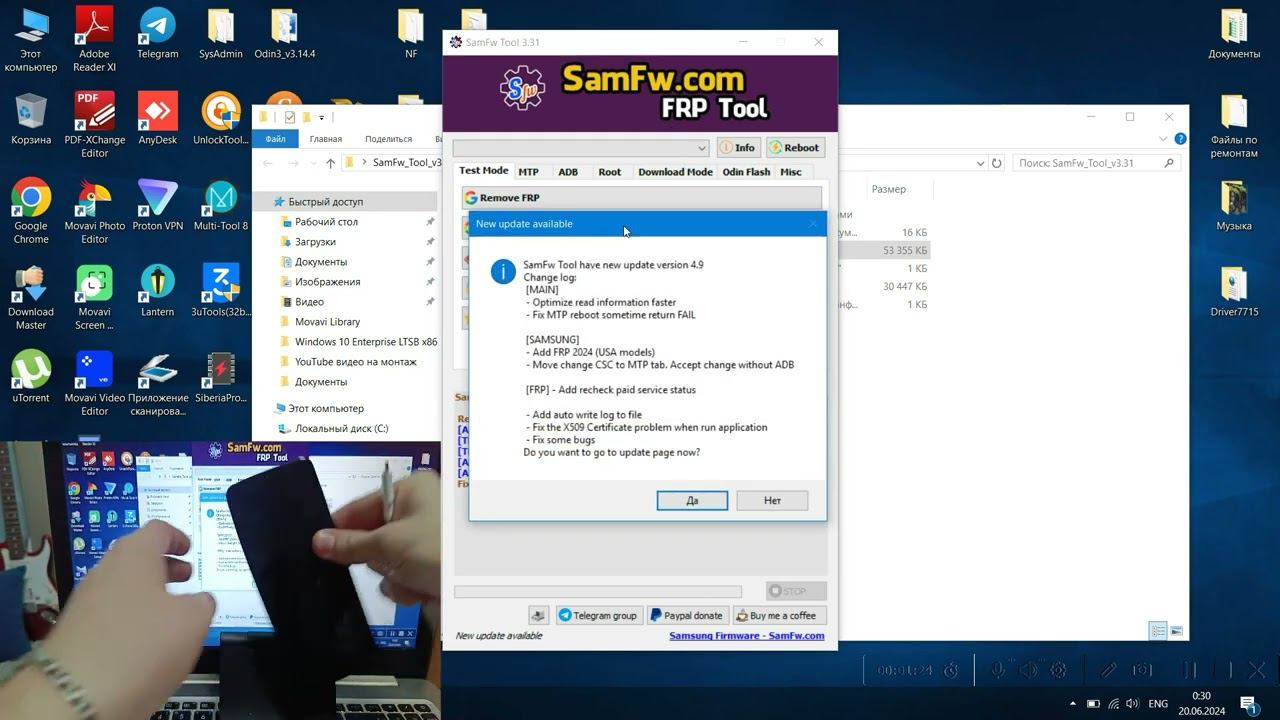Click the Paypal donate button
Image resolution: width=1280 pixels, height=720 pixels.
click(687, 615)
